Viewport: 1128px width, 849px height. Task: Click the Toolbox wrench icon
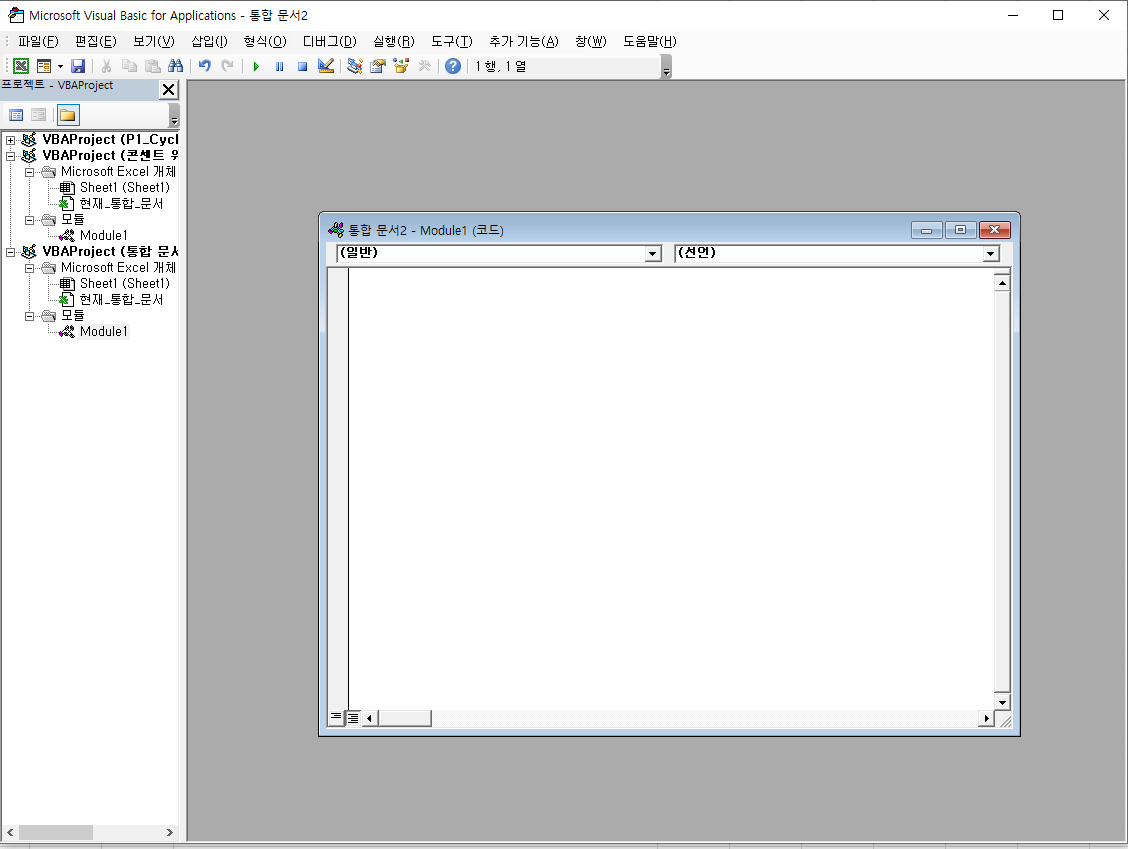click(424, 66)
